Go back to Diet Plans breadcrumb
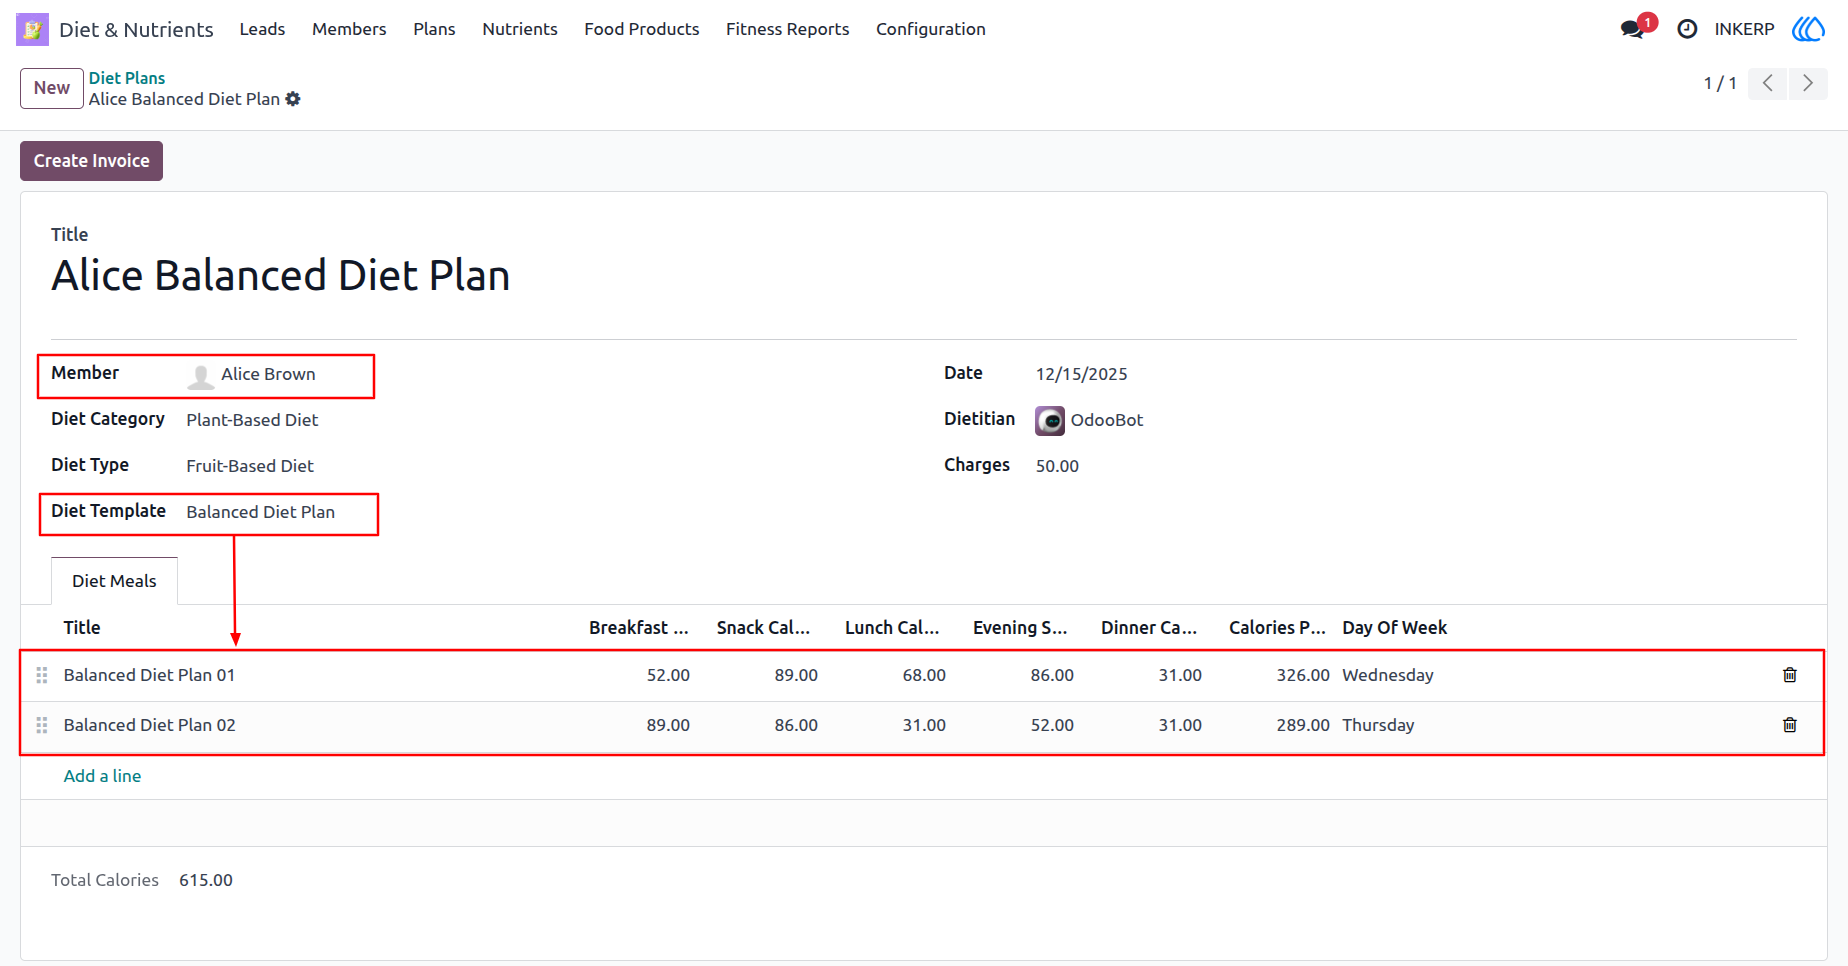Image resolution: width=1848 pixels, height=966 pixels. coord(127,78)
